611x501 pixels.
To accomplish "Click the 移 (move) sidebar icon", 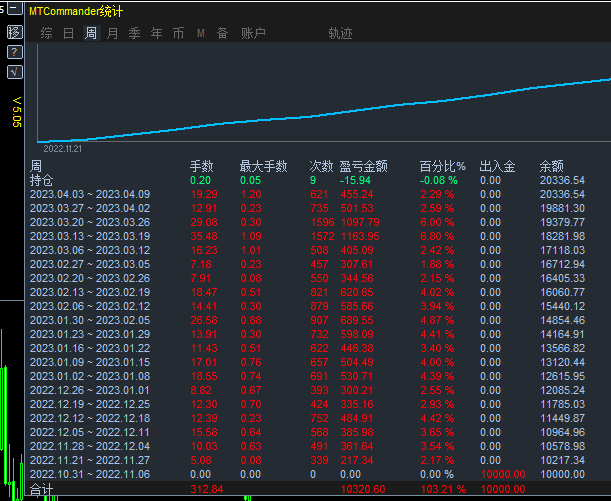I will 15,32.
